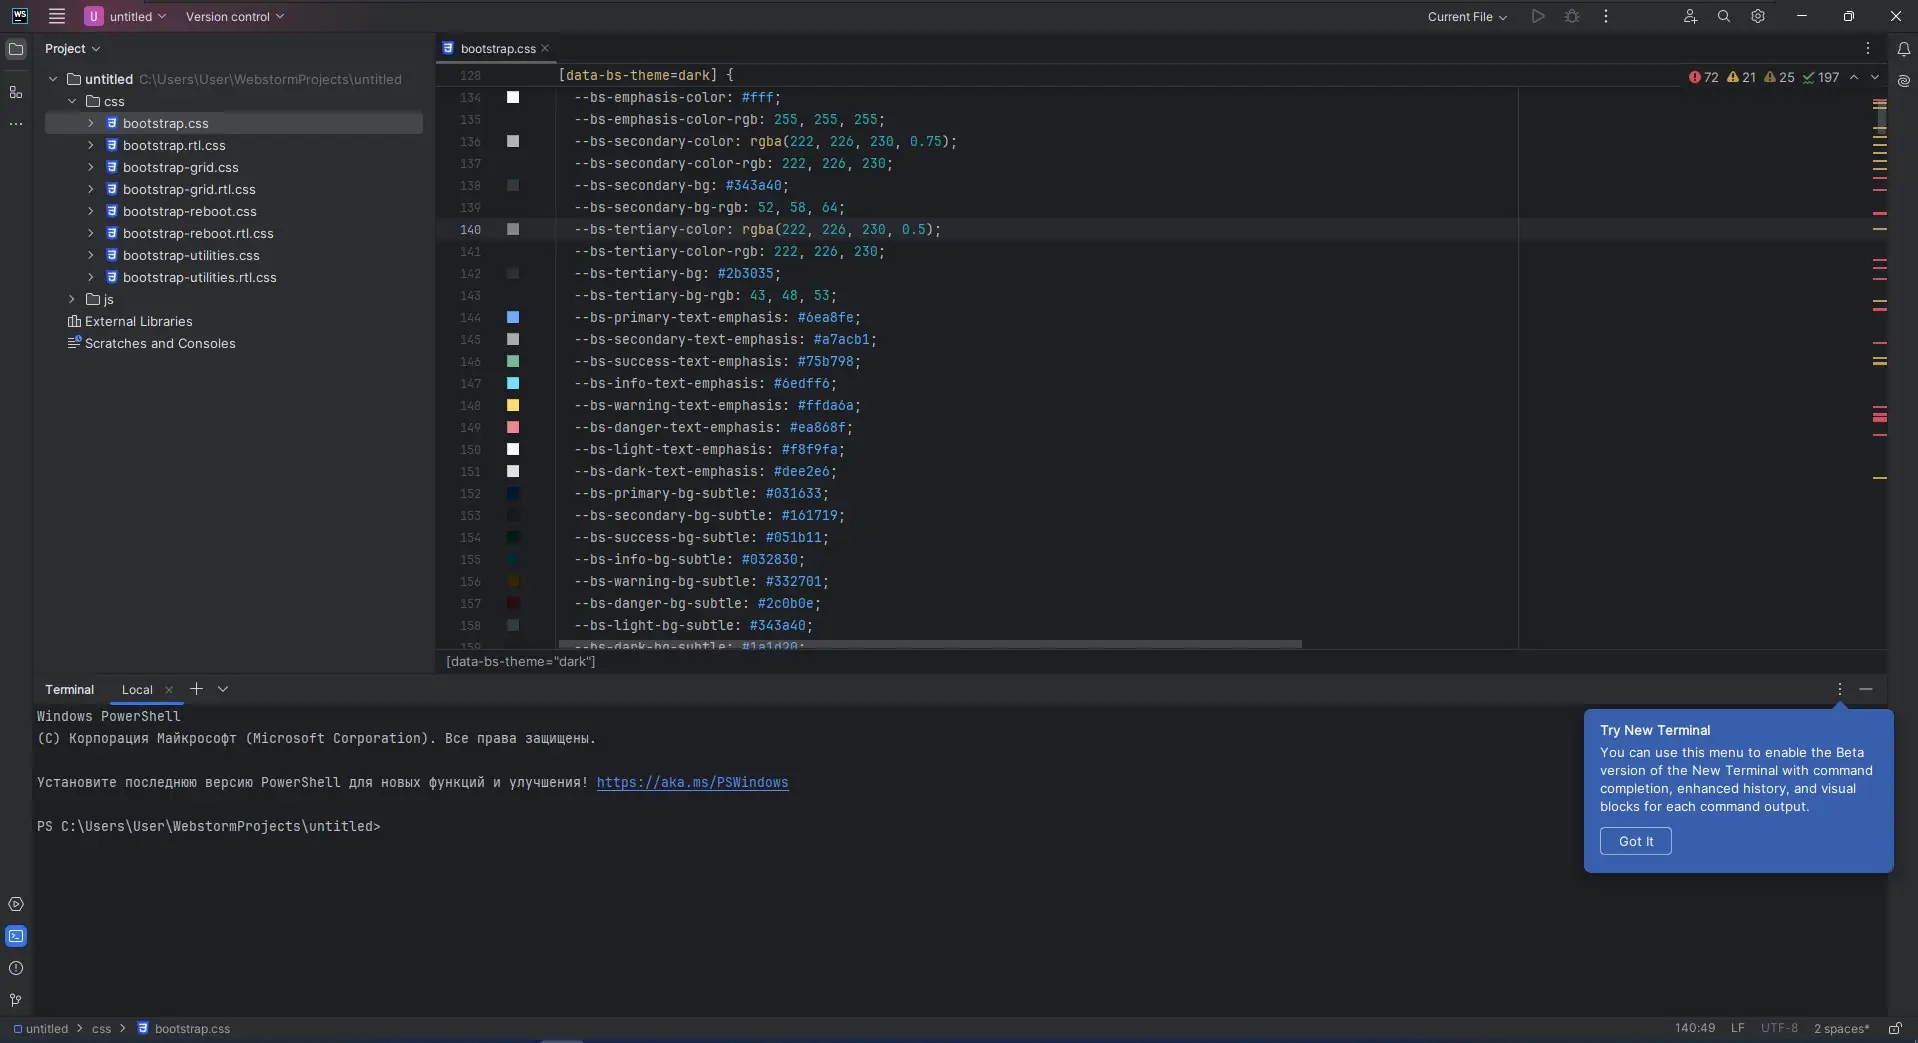Viewport: 1918px width, 1043px height.
Task: Open the main hamburger menu
Action: [x=57, y=17]
